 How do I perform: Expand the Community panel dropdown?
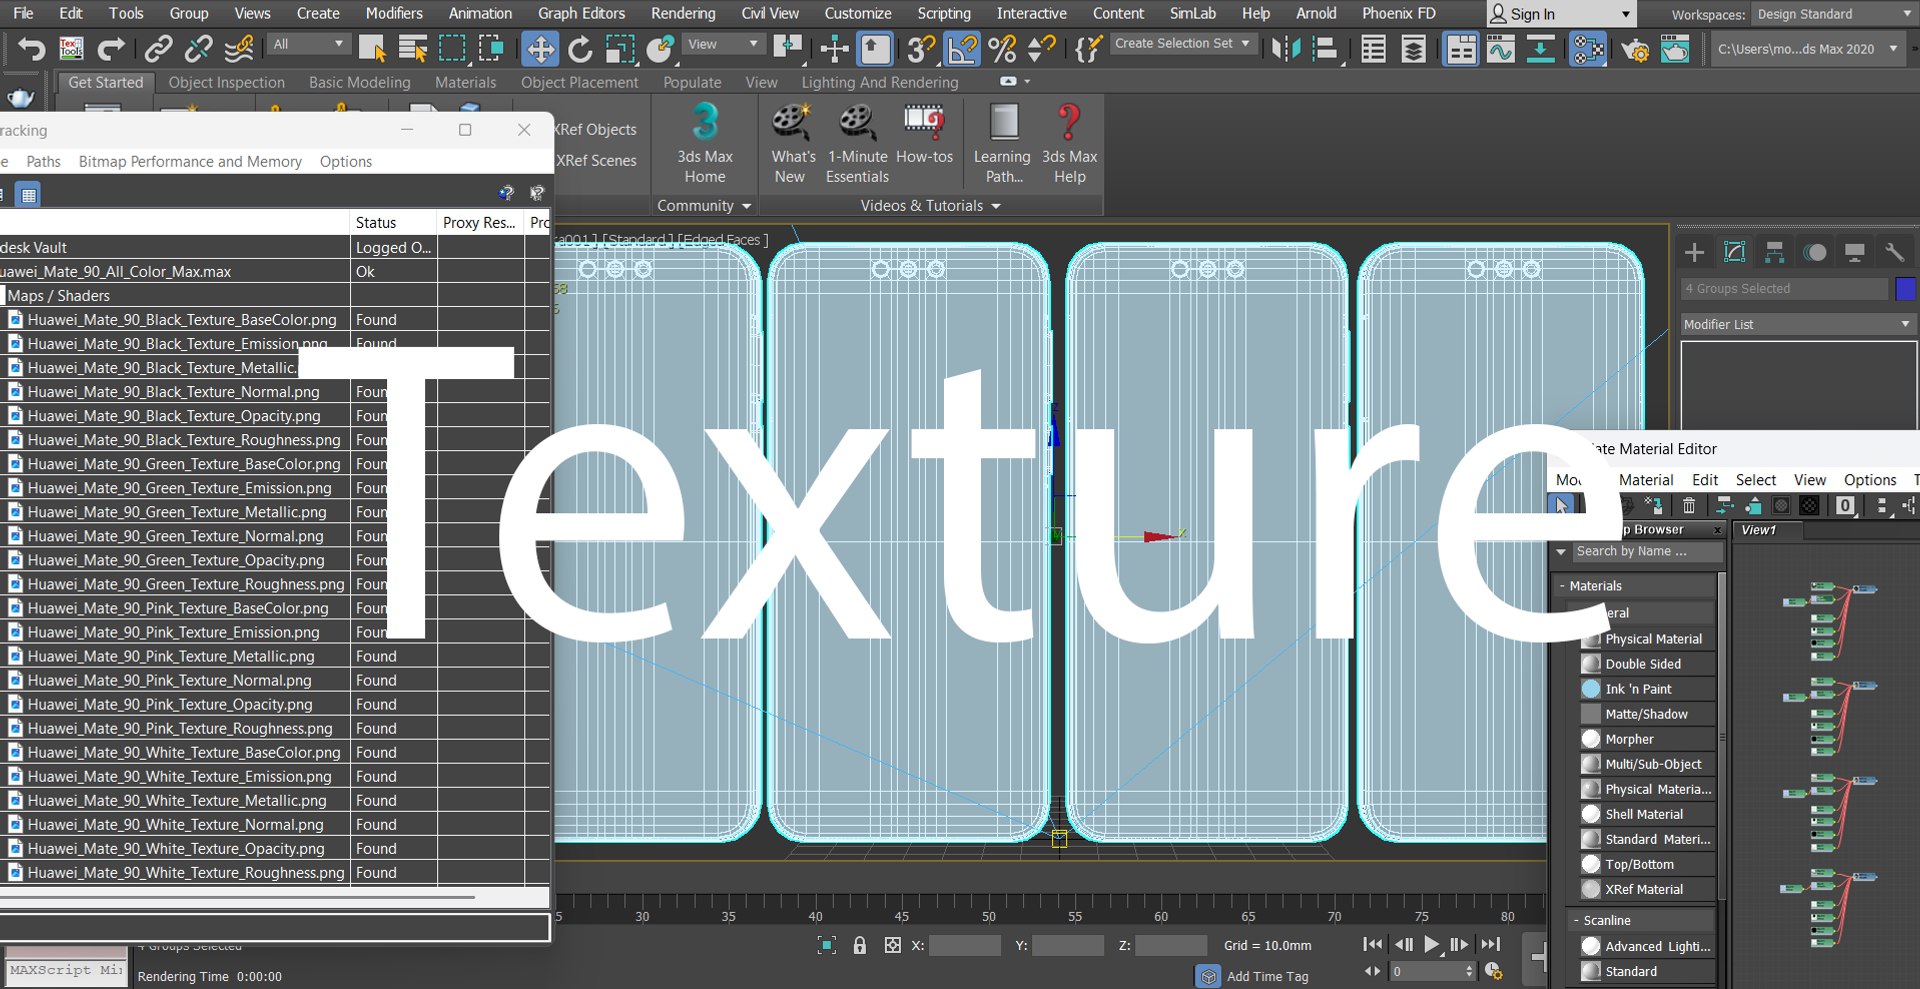coord(704,205)
